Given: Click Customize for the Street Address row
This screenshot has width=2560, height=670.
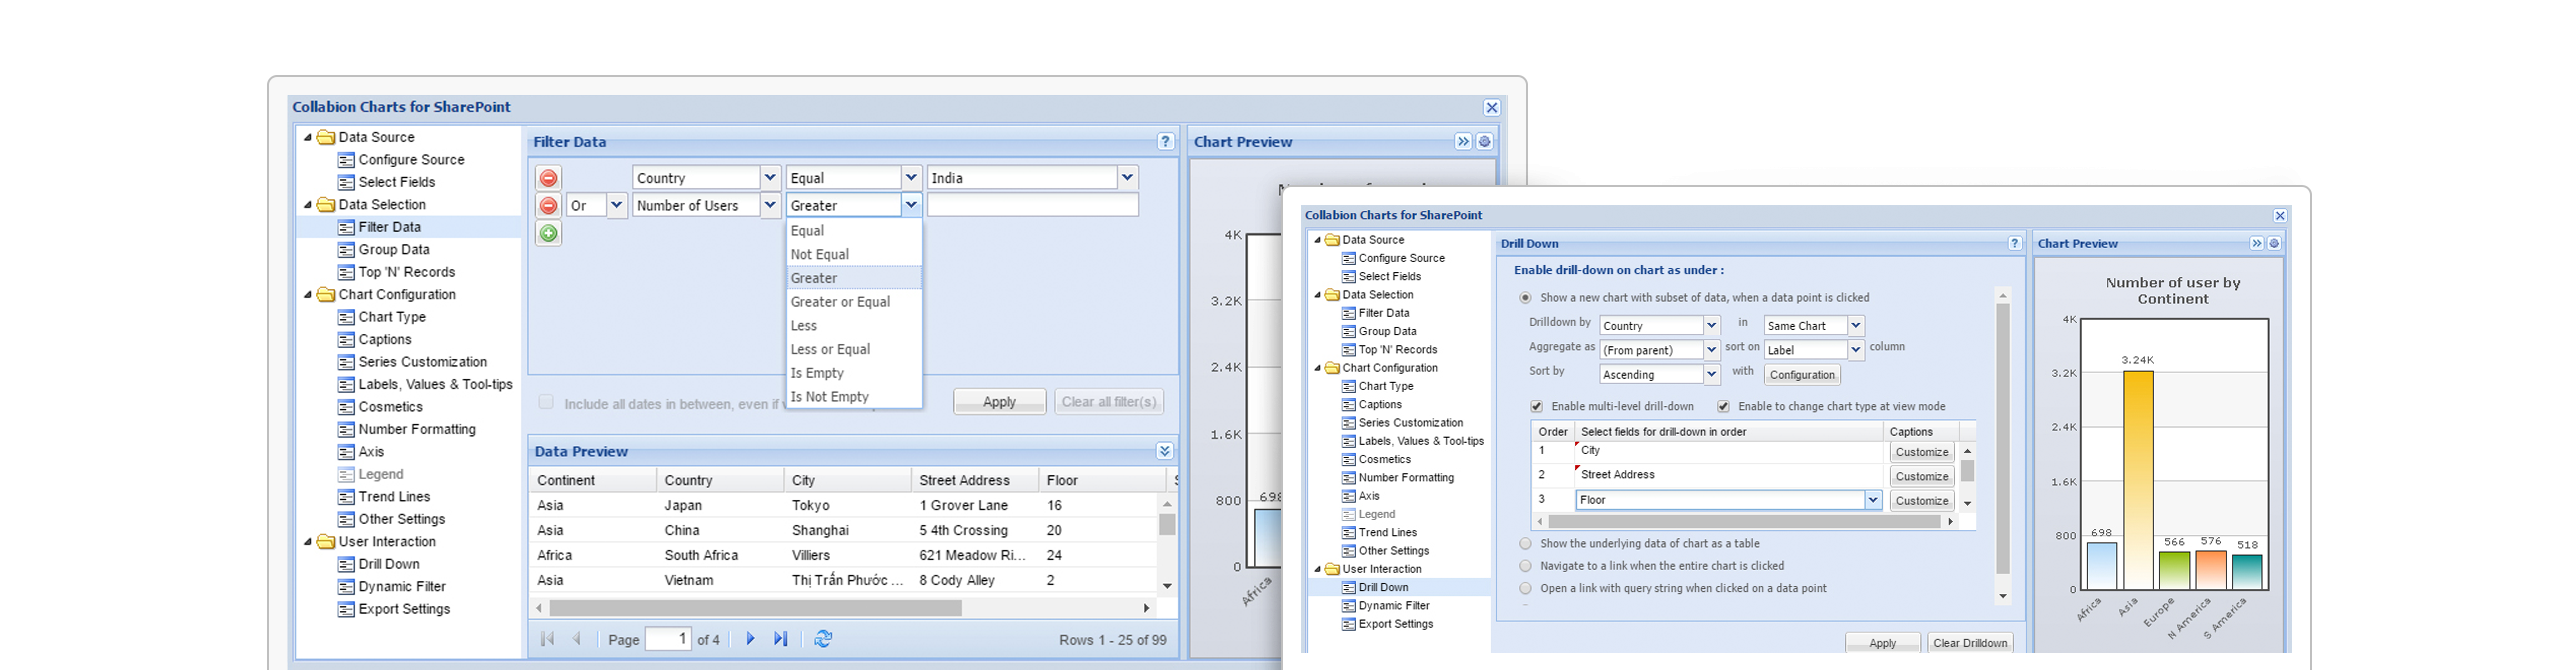Looking at the screenshot, I should (x=1921, y=477).
